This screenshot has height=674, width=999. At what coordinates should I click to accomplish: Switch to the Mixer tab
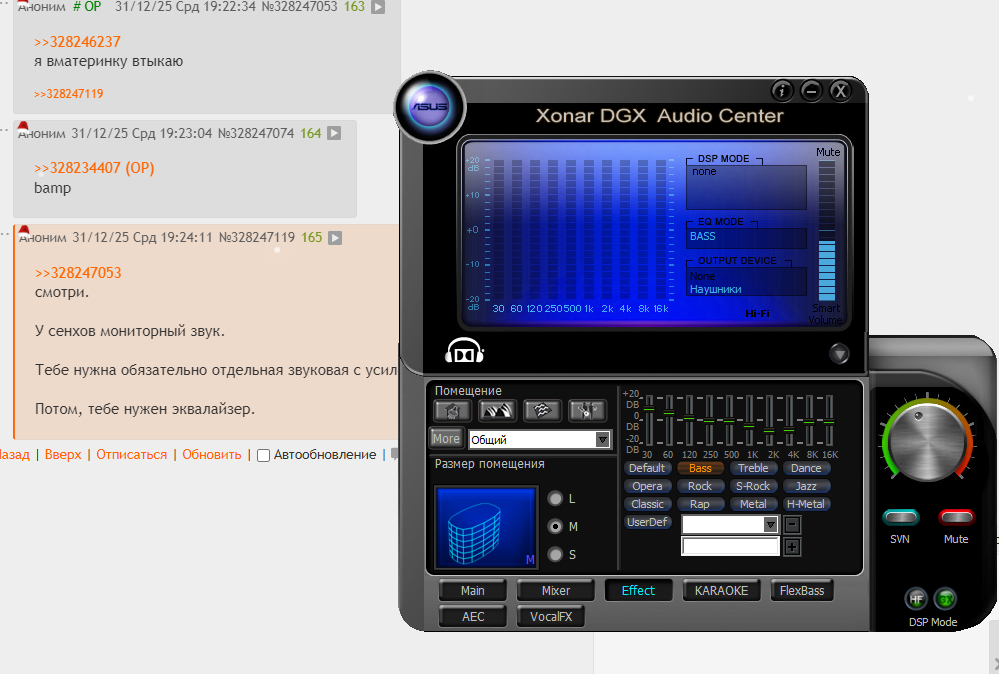click(x=556, y=591)
